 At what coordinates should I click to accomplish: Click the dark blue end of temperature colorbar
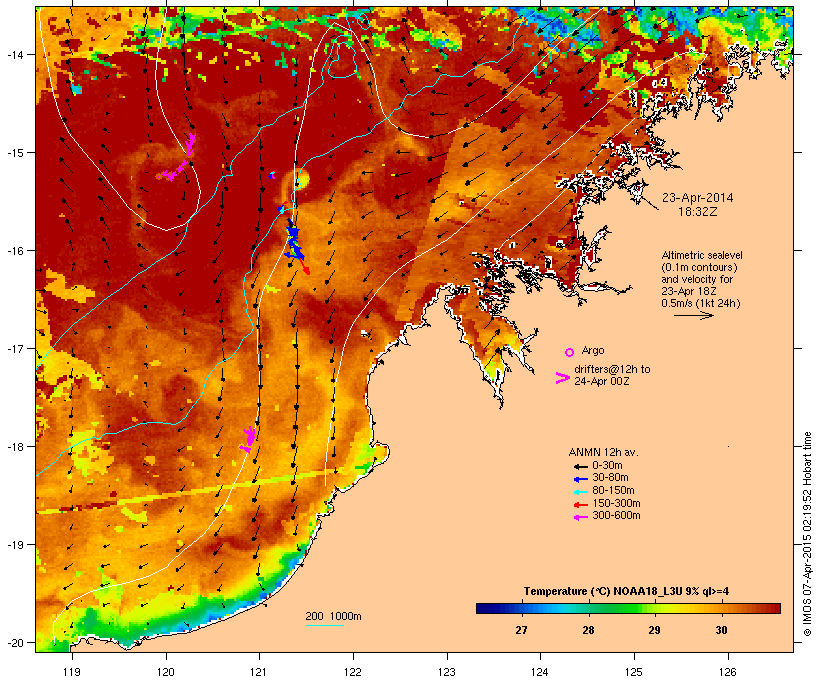point(484,608)
